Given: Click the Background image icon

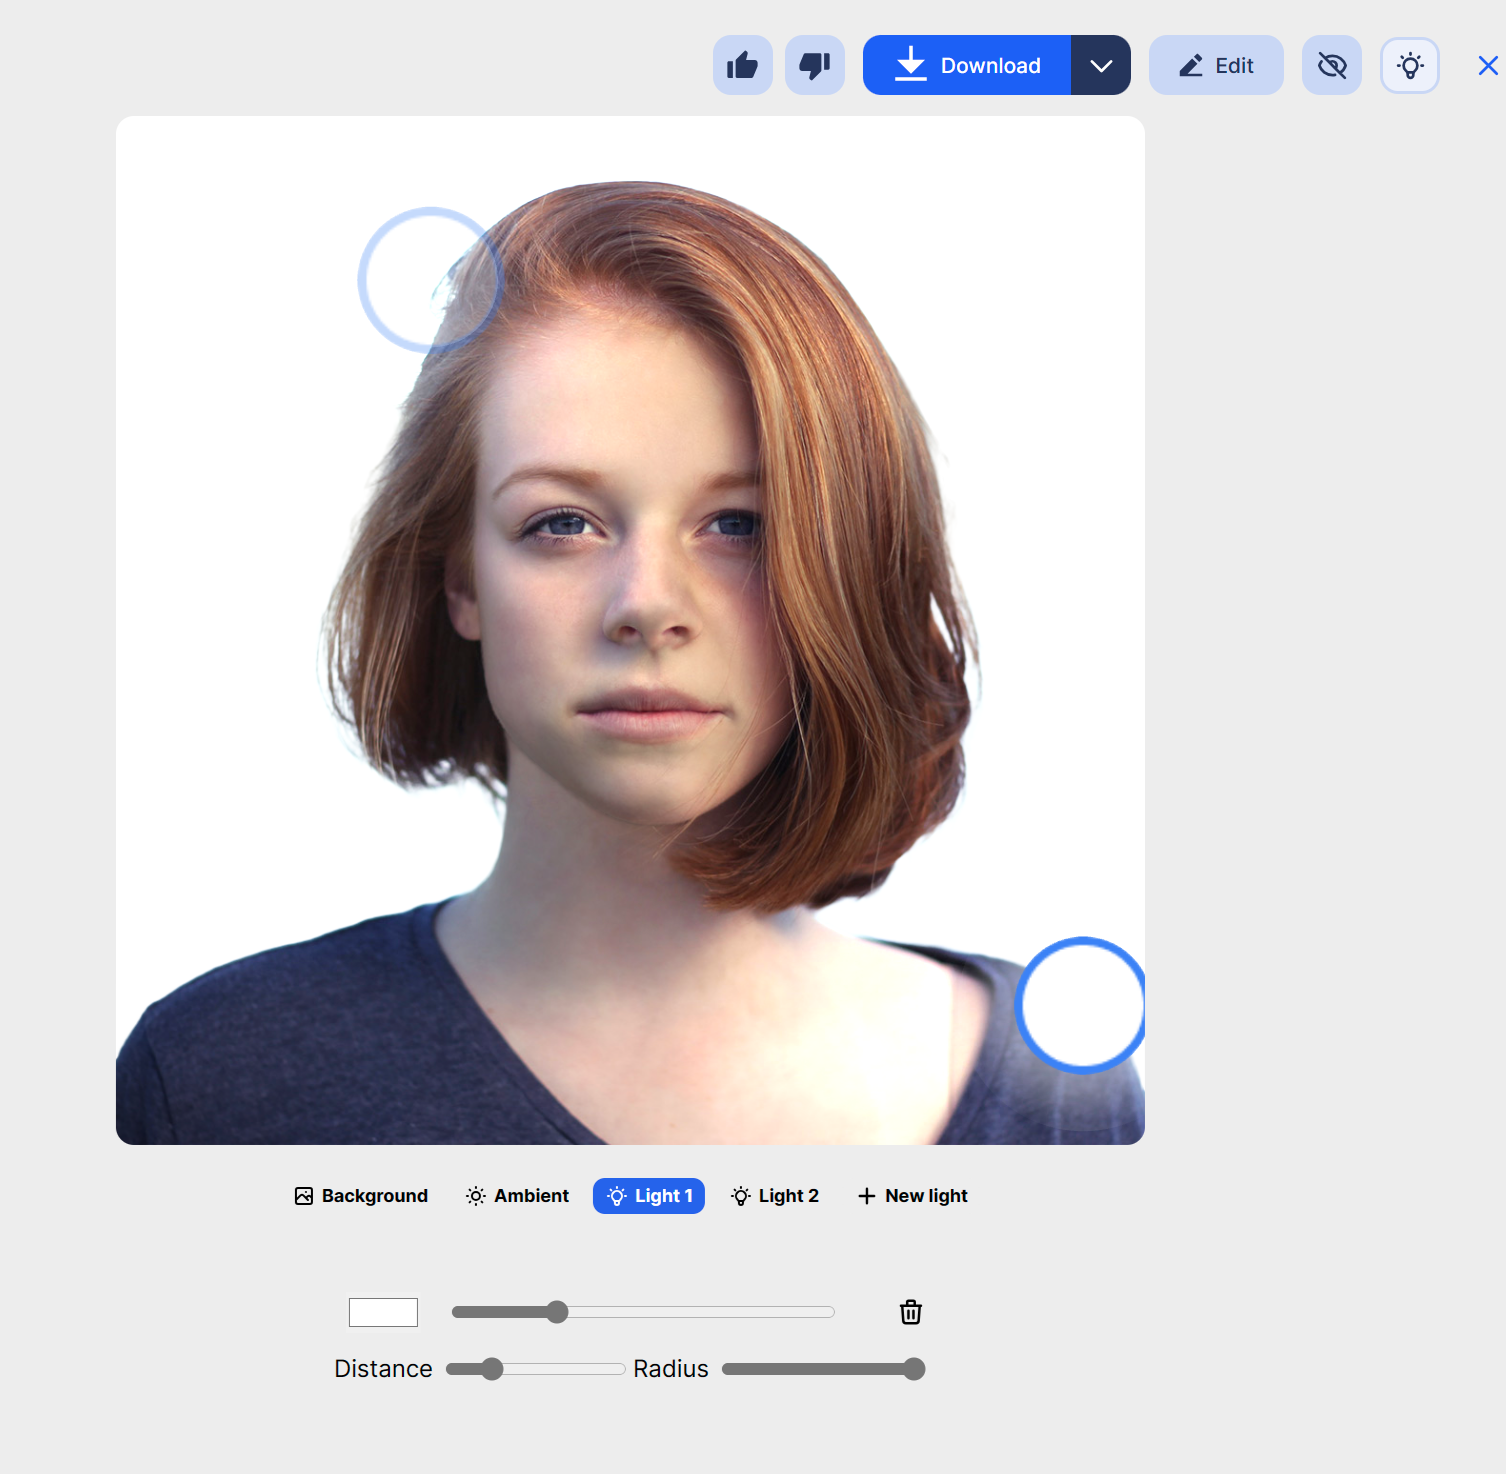Looking at the screenshot, I should 303,1195.
